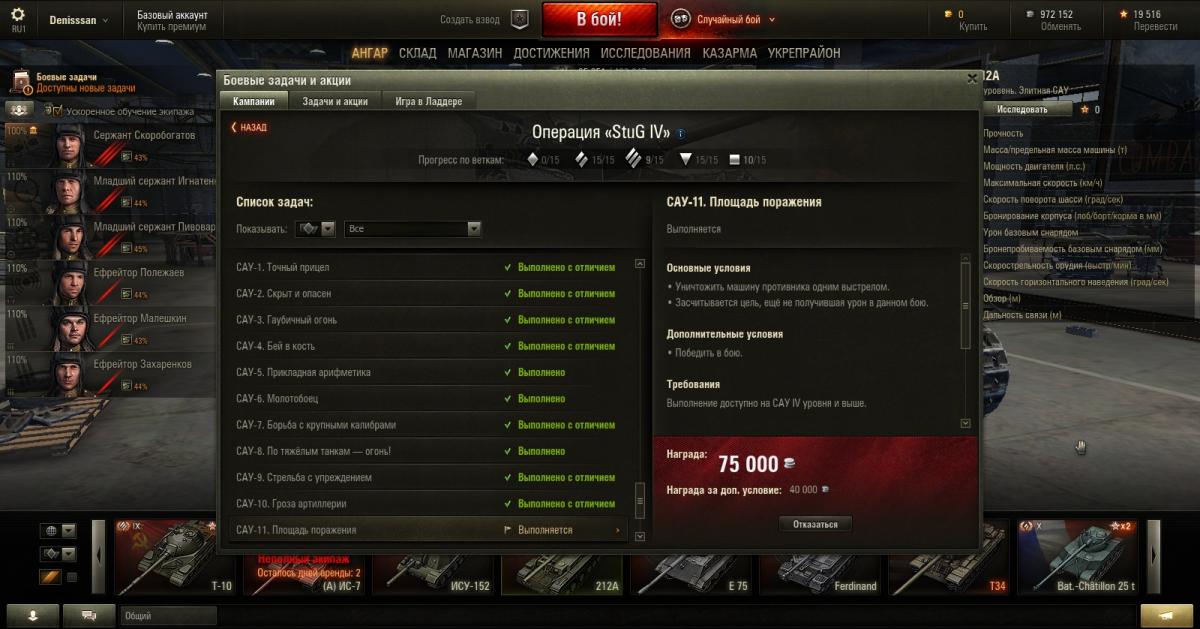Open the Все task filter dropdown

coord(413,229)
